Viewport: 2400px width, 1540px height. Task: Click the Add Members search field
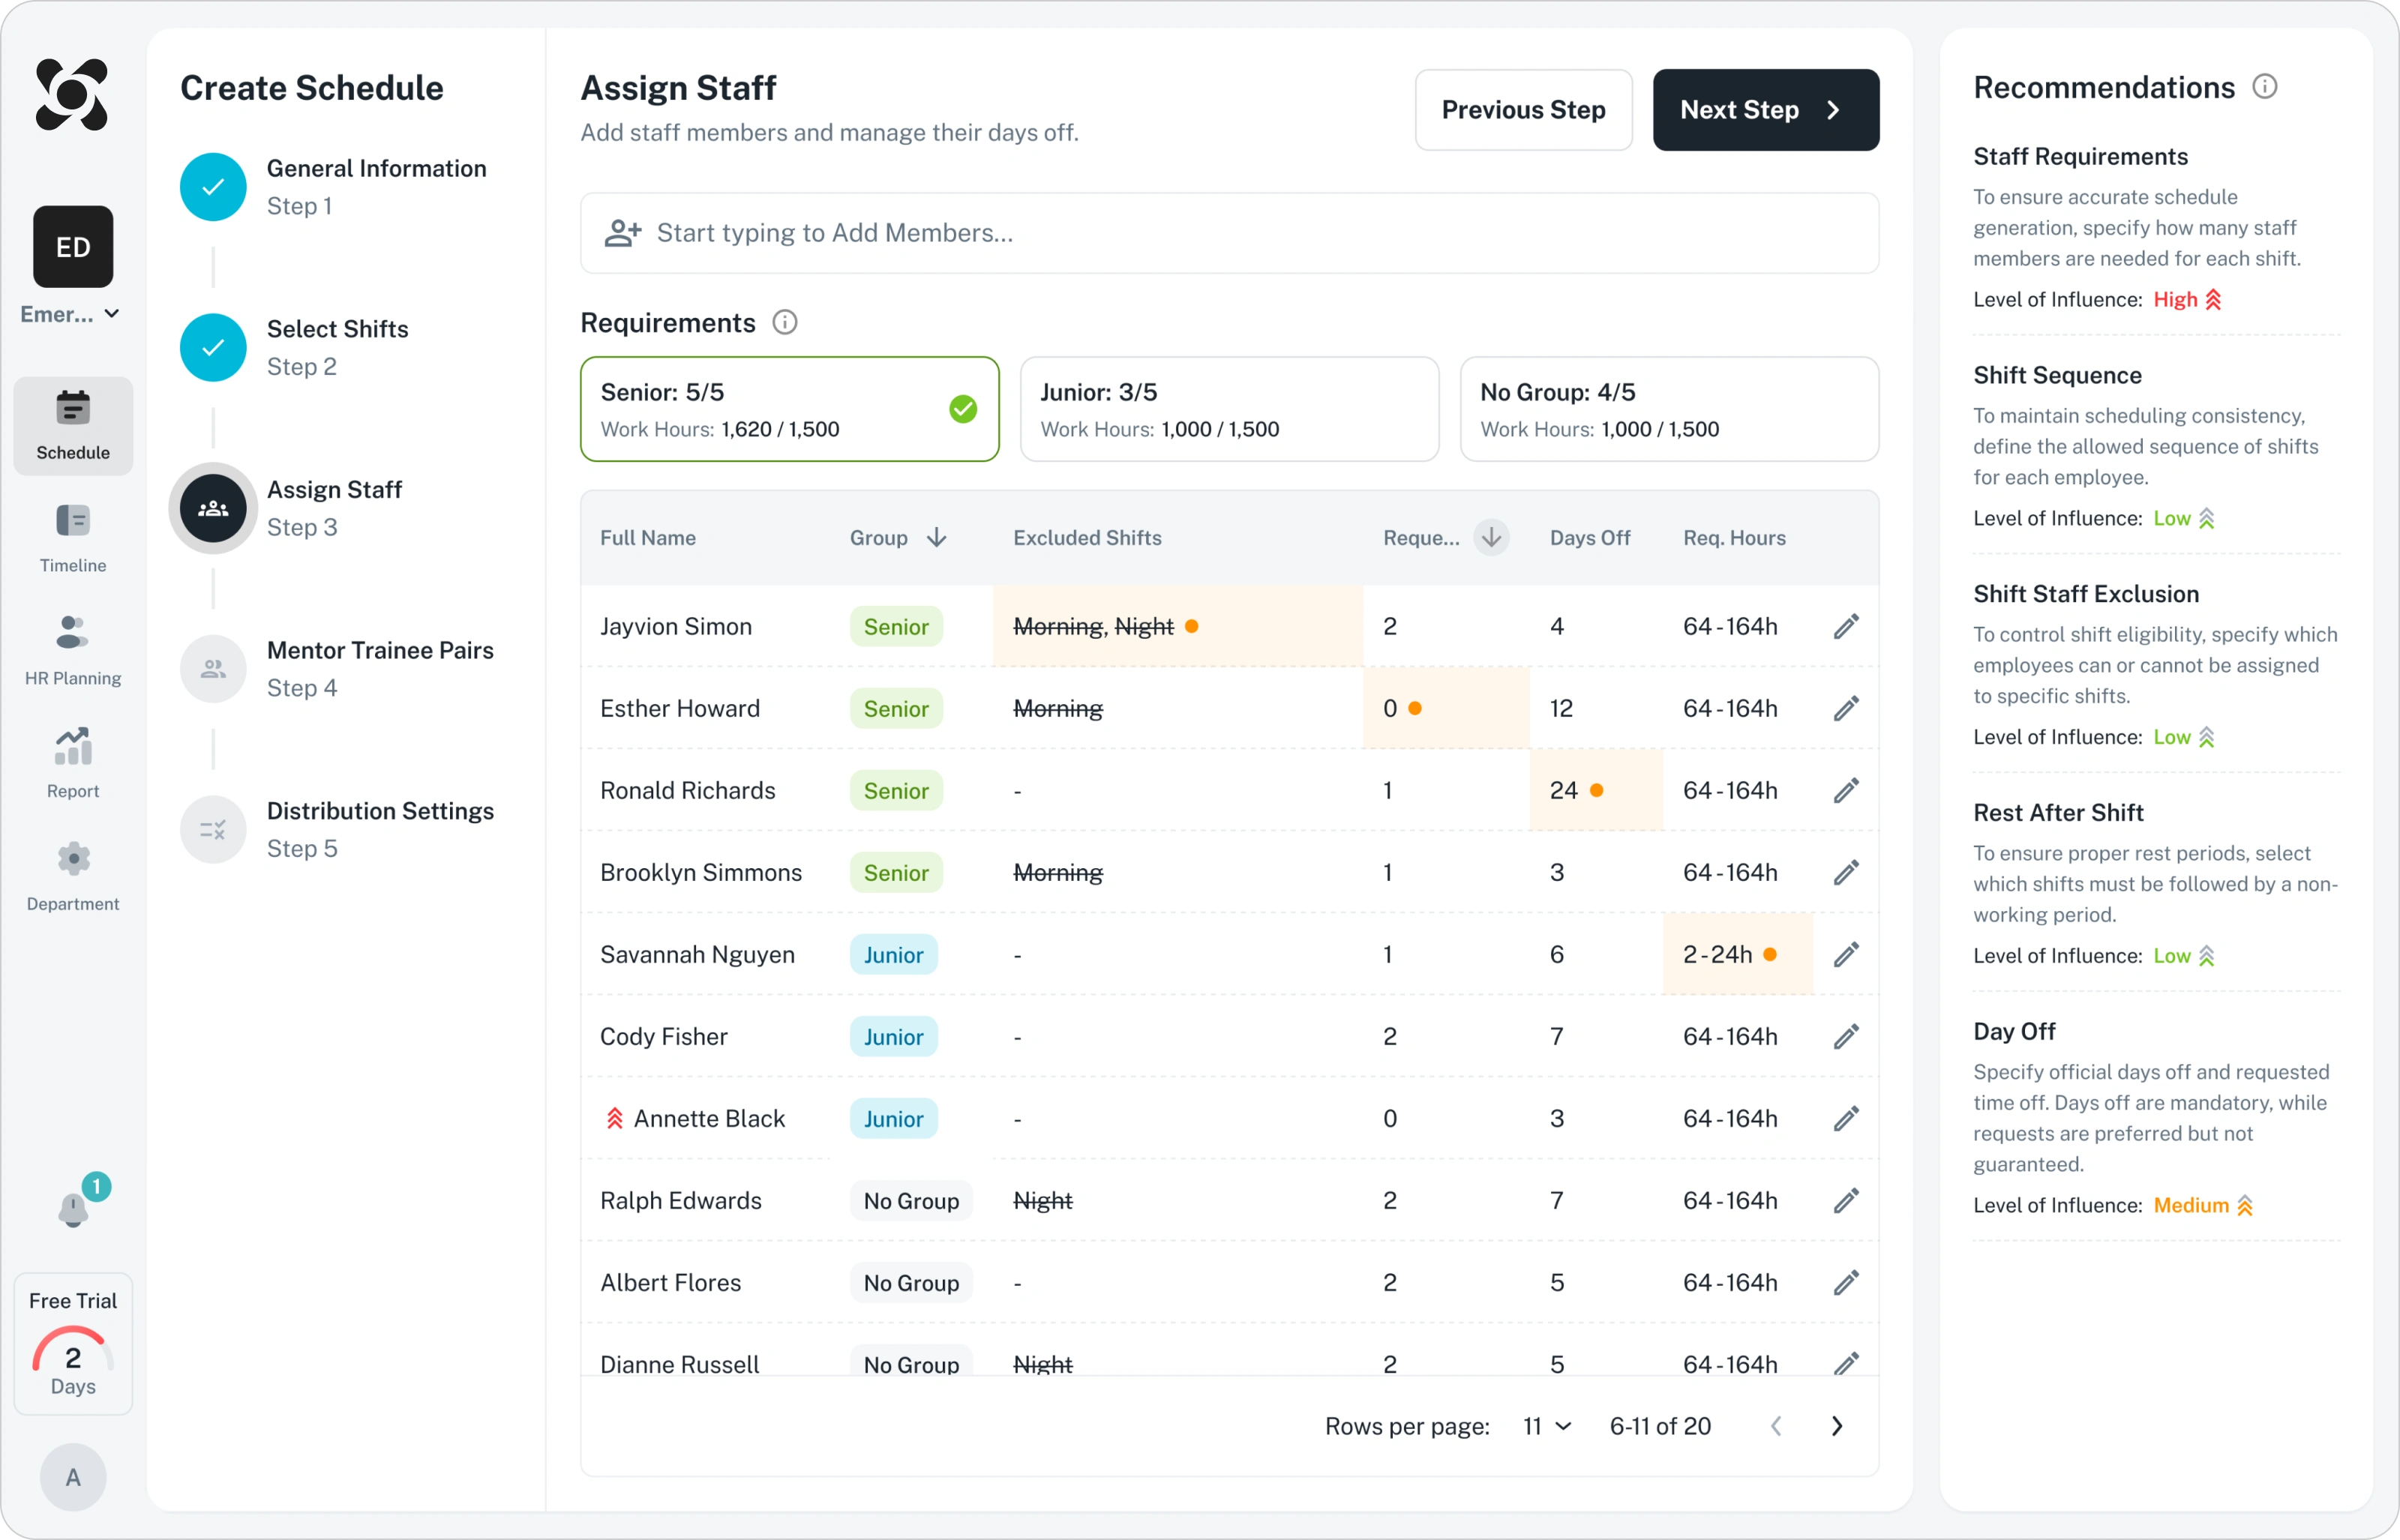[x=1229, y=233]
